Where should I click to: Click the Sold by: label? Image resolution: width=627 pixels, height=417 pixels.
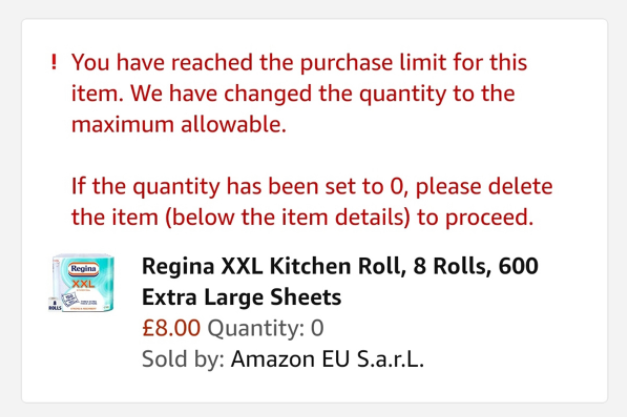[183, 360]
